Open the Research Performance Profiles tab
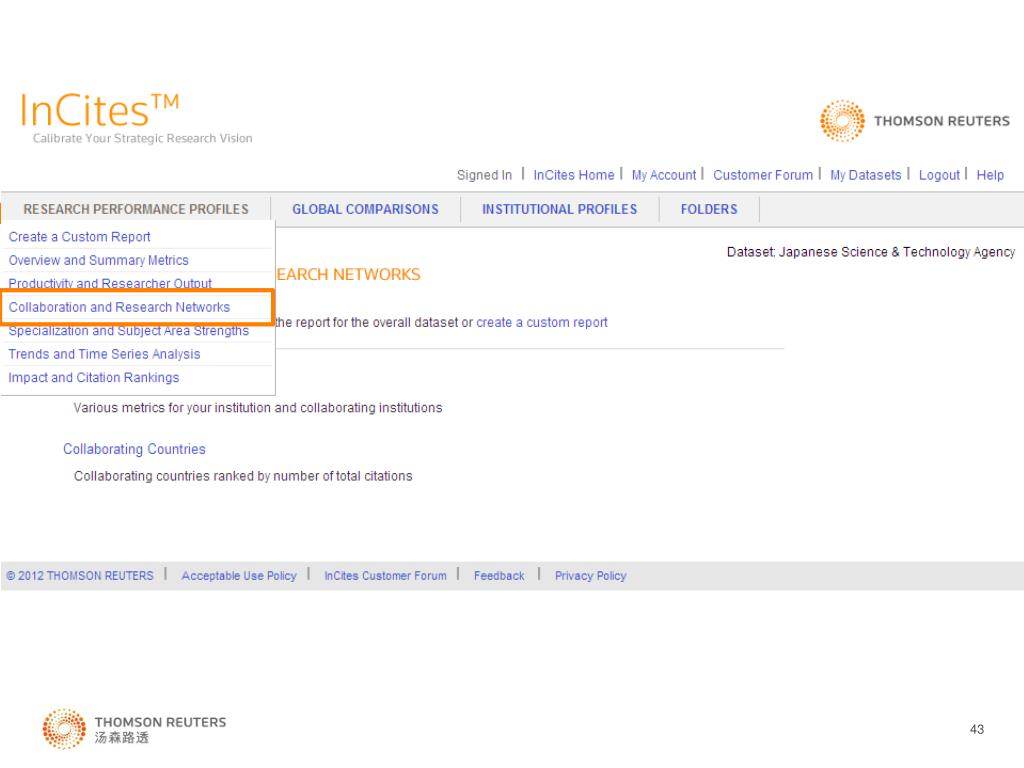The width and height of the screenshot is (1024, 768). pos(136,209)
